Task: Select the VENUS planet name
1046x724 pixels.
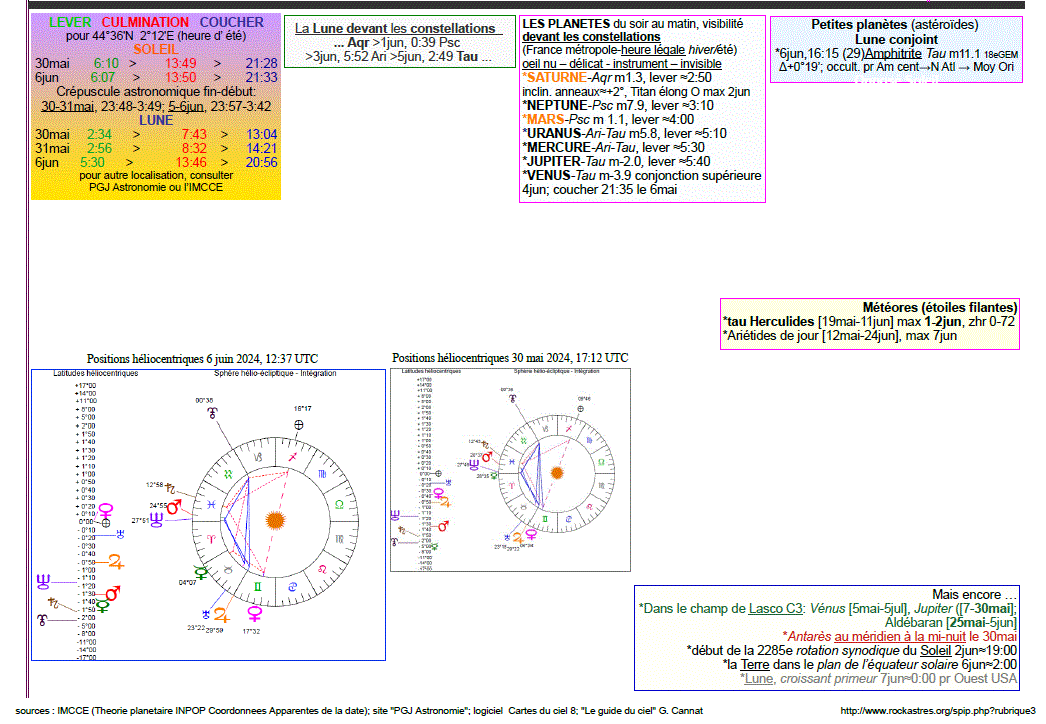Action: 549,175
